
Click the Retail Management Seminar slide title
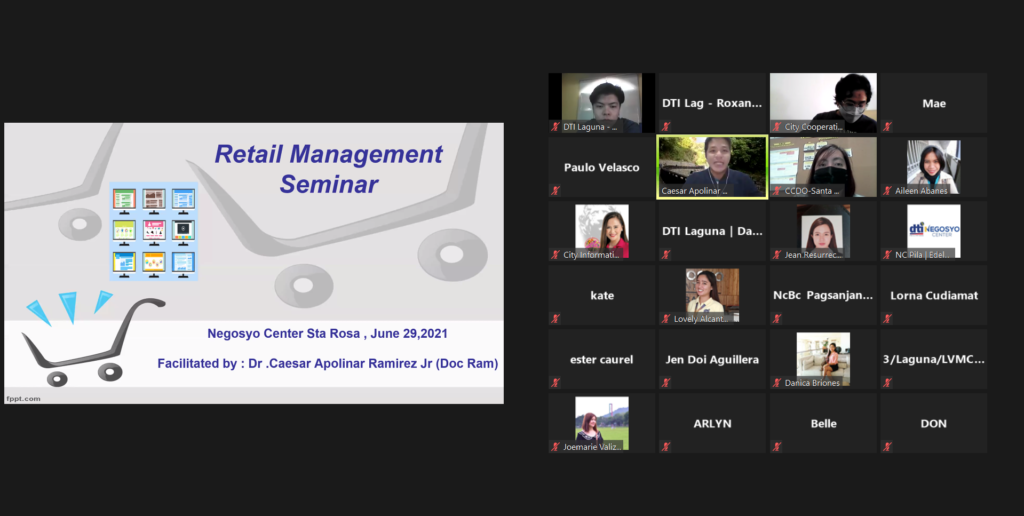(329, 169)
